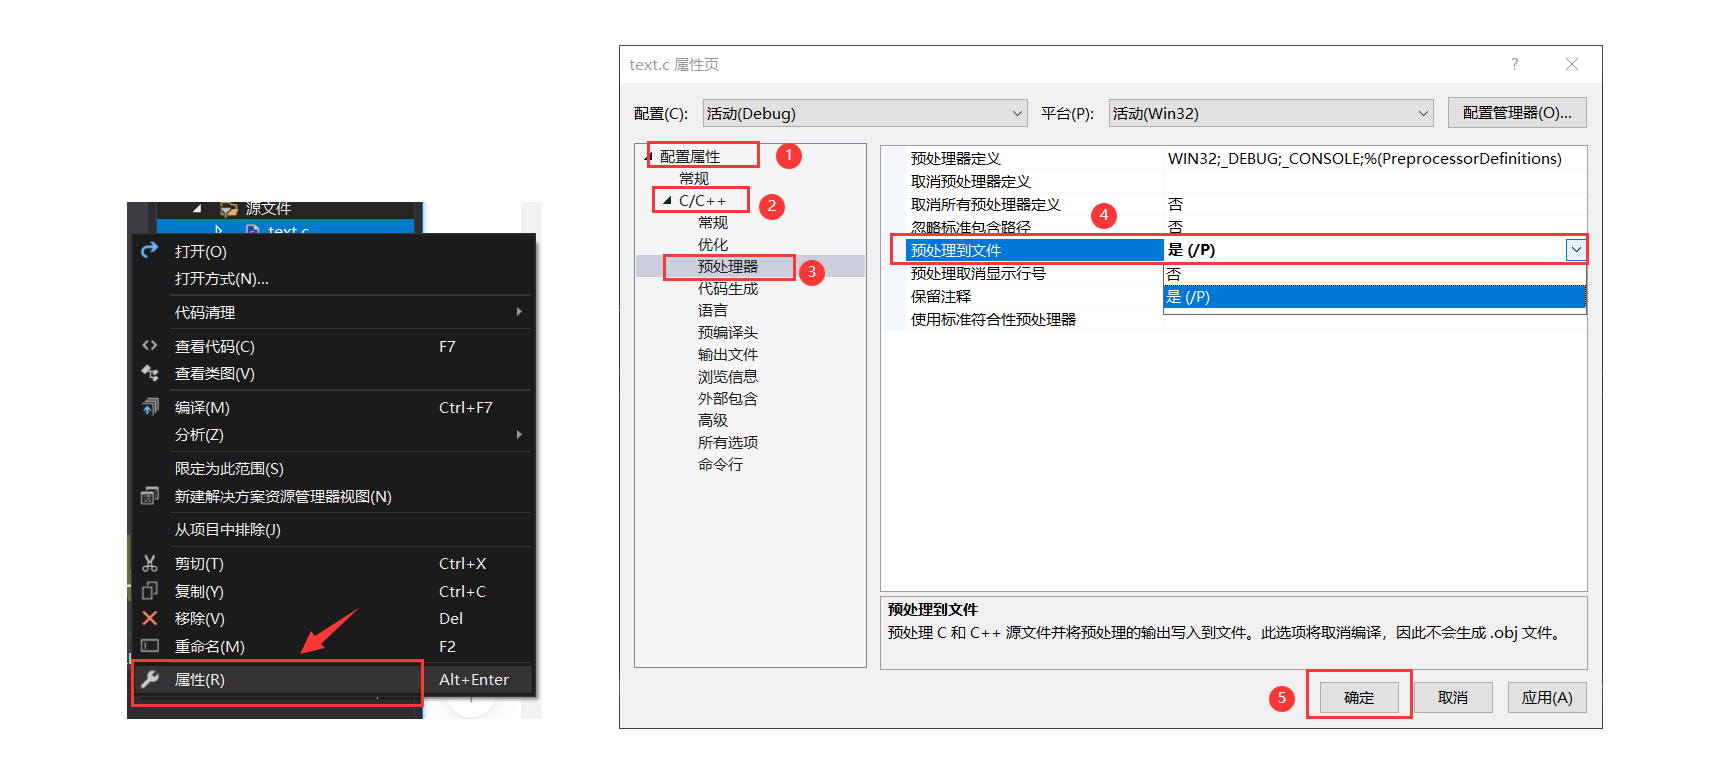This screenshot has height=782, width=1731.
Task: Click the 源文件 folder icon in tree
Action: click(x=229, y=208)
